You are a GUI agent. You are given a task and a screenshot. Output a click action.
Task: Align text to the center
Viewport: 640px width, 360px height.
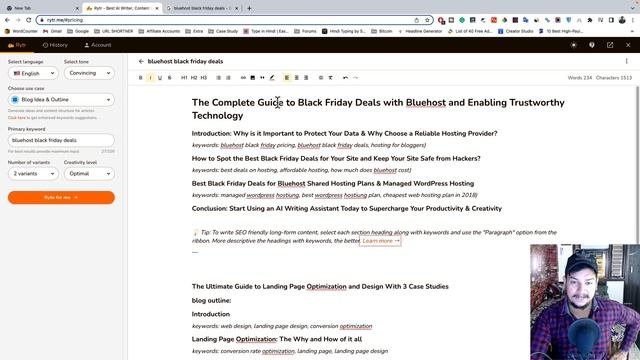tap(297, 78)
